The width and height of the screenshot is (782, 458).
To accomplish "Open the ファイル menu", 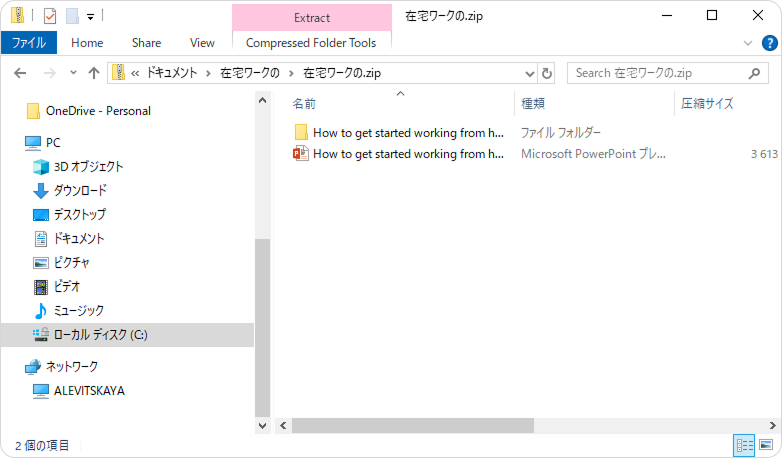I will [28, 43].
